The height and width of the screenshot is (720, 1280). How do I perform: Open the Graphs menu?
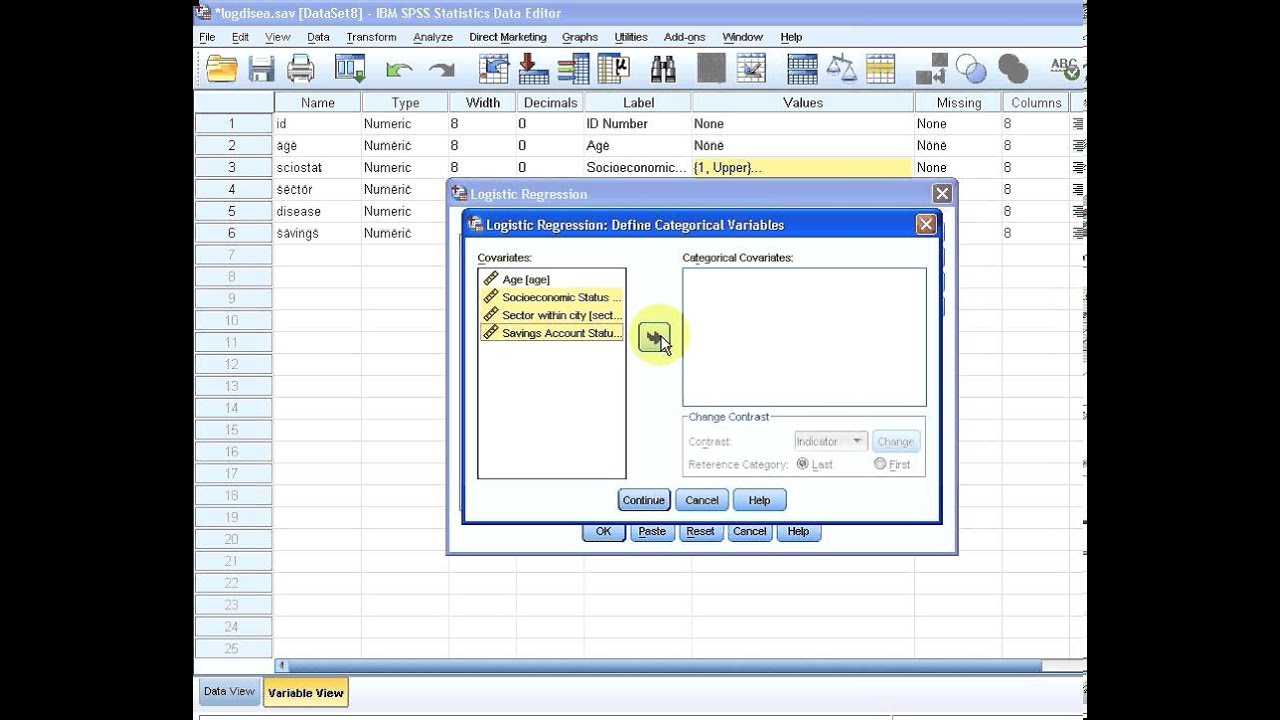(580, 37)
